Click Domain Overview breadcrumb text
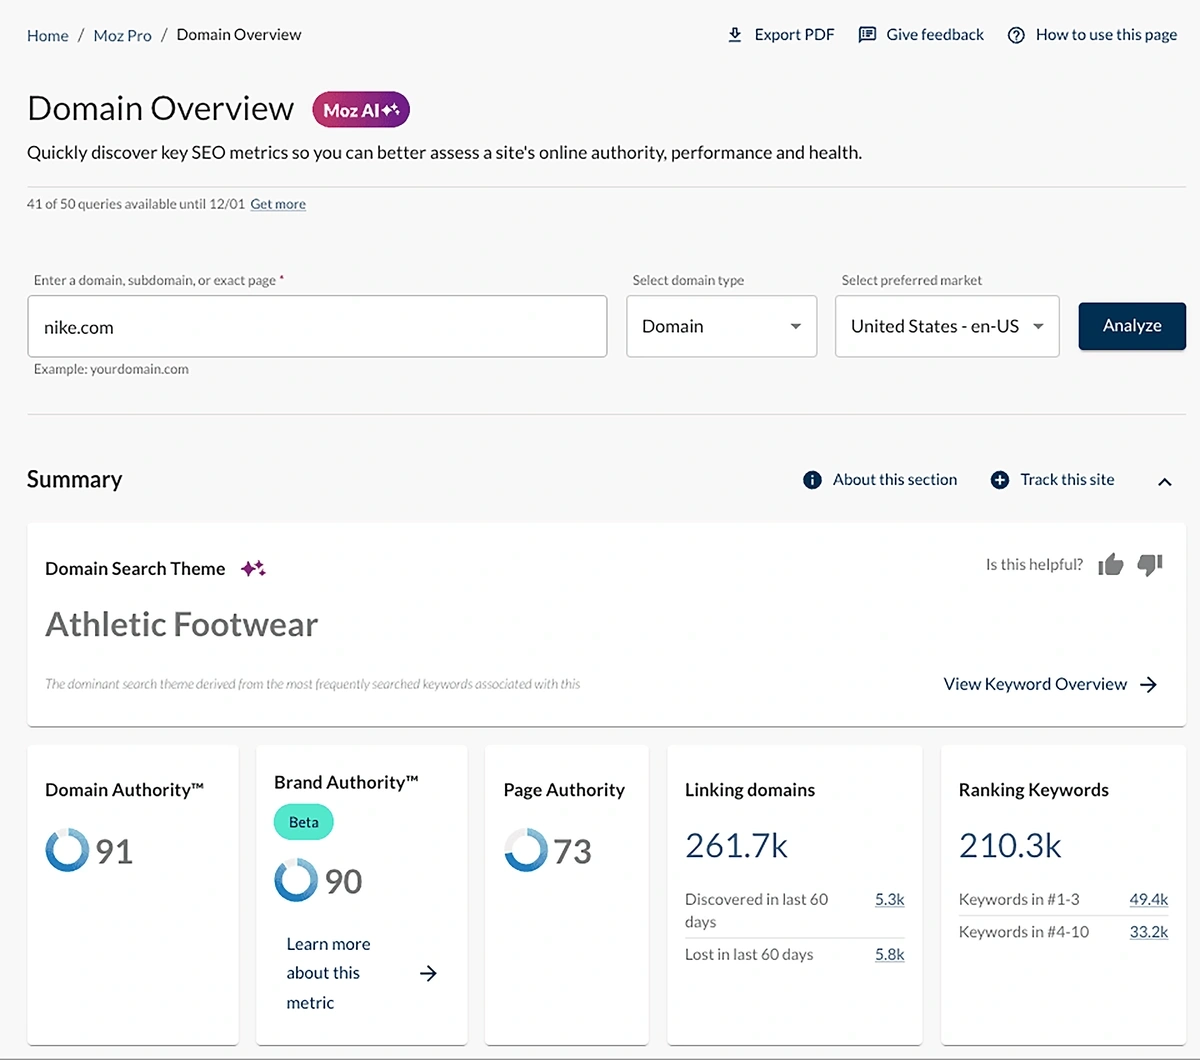Screen dimensions: 1200x1060 coord(239,35)
